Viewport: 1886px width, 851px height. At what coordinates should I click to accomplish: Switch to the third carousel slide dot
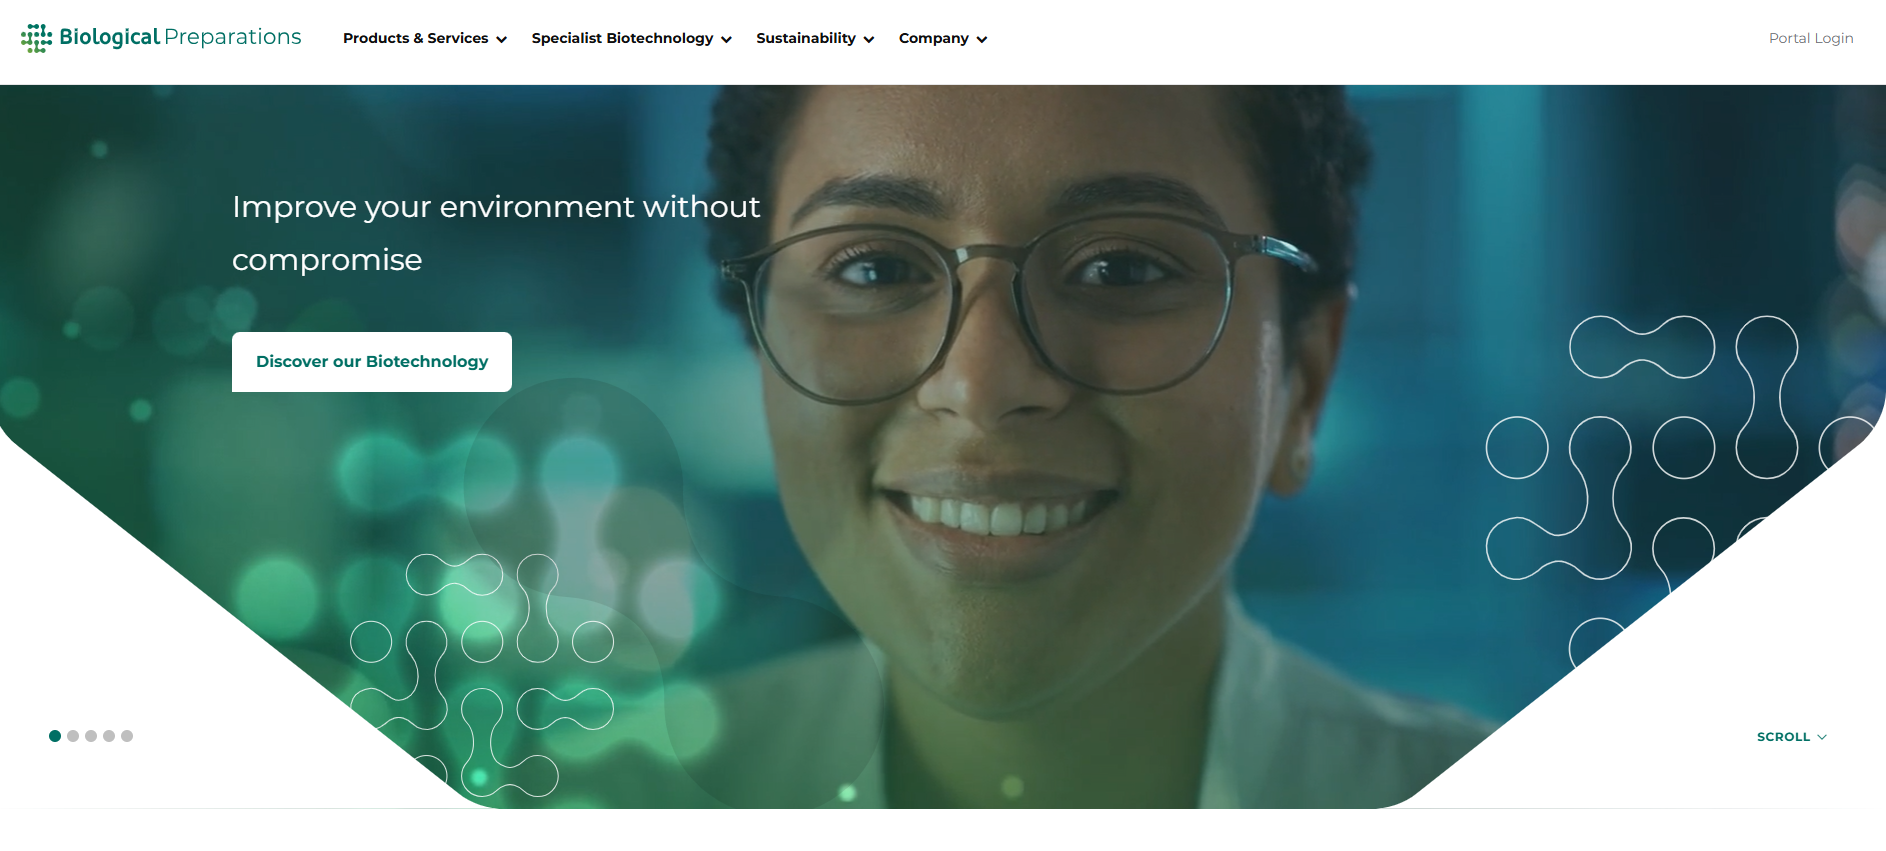coord(91,736)
